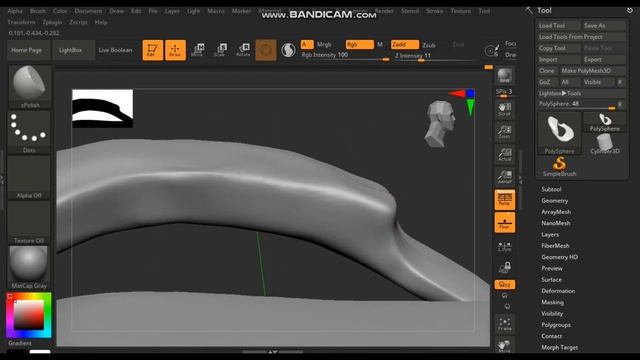Expand the Geometry section
640x360 pixels.
click(554, 201)
